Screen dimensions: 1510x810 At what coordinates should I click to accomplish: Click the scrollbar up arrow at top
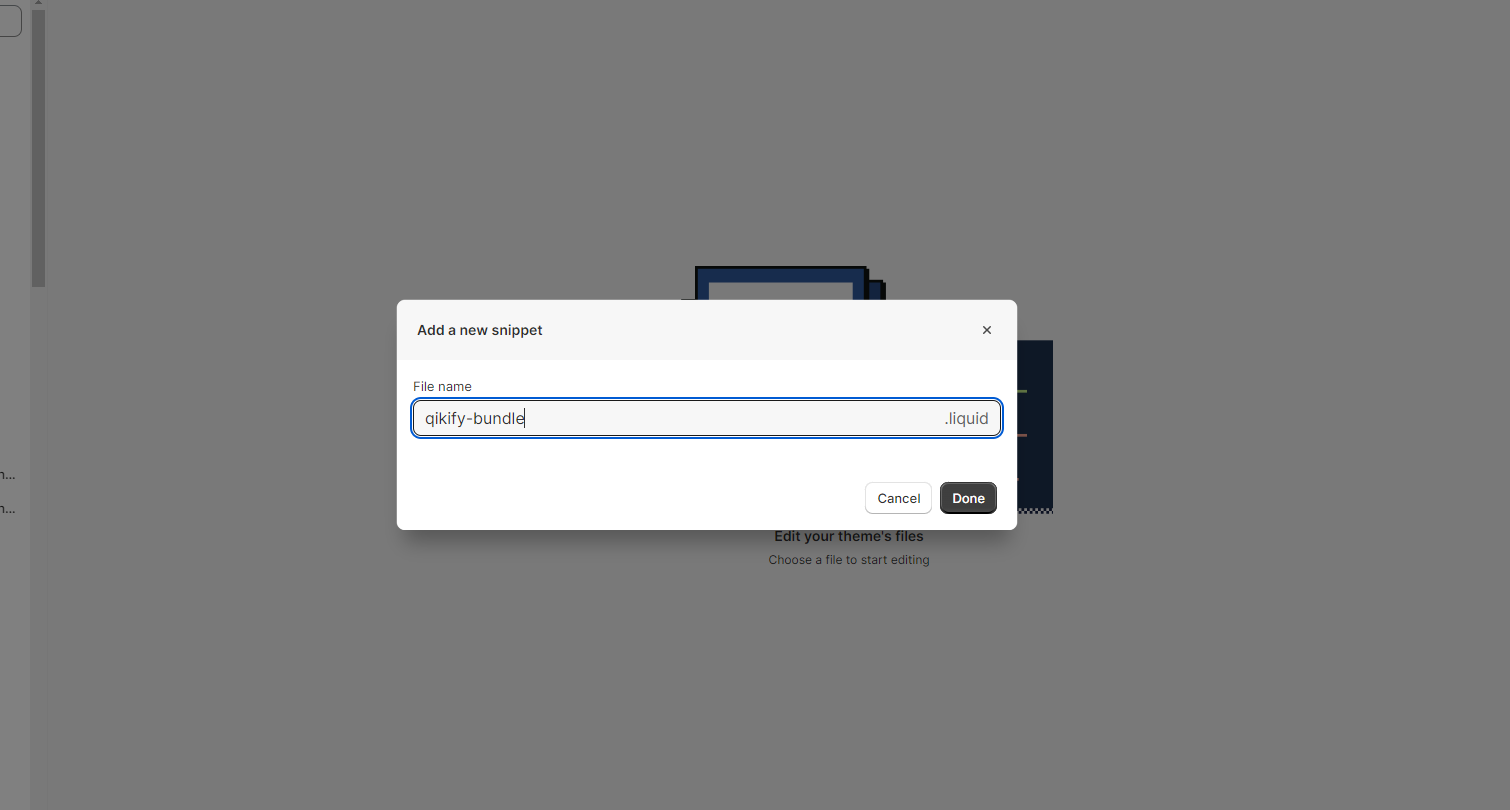click(38, 4)
